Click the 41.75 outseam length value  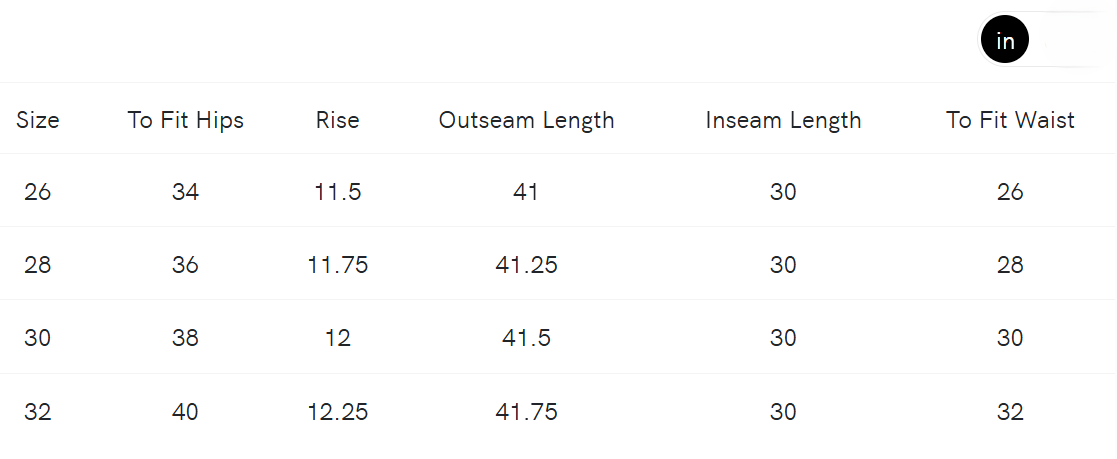click(x=526, y=411)
